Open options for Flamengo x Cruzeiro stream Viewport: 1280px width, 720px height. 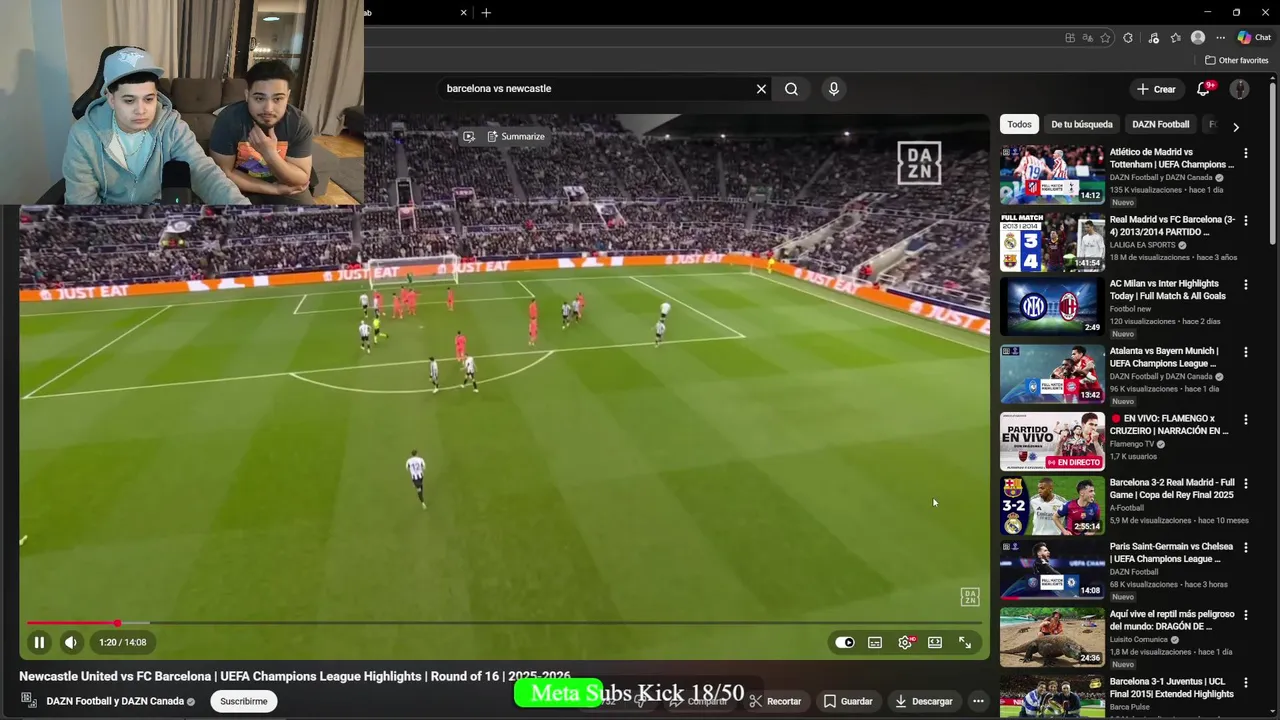(1246, 419)
